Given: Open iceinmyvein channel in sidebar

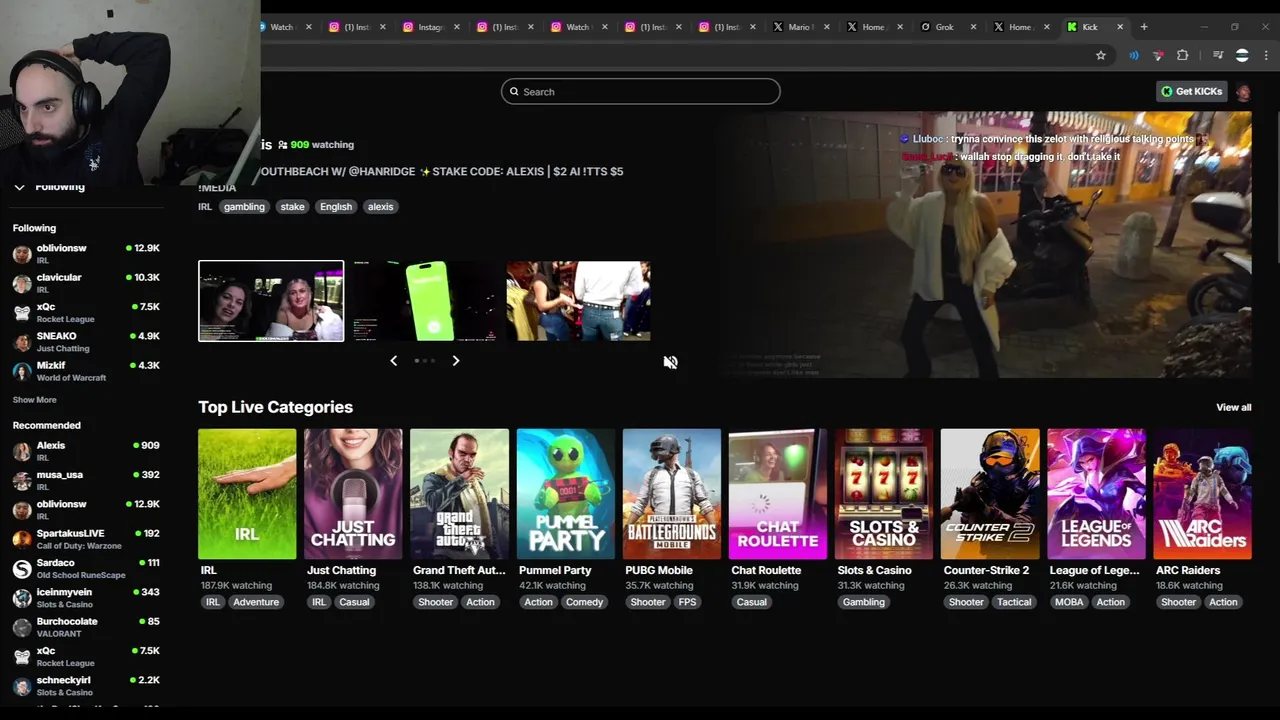Looking at the screenshot, I should (x=86, y=597).
